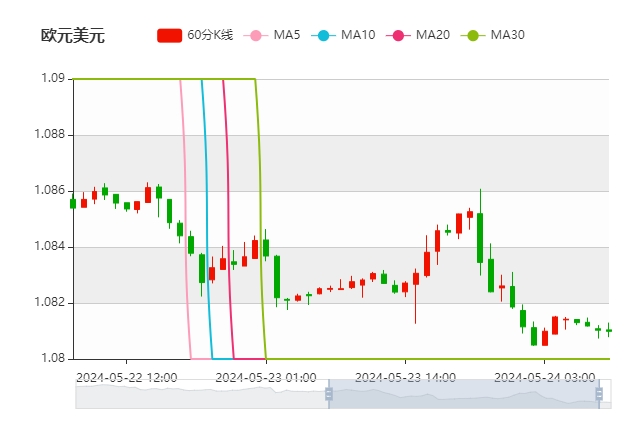Click the 1.09 y-axis label
Screen dimensions: 644x425
pyautogui.click(x=53, y=78)
